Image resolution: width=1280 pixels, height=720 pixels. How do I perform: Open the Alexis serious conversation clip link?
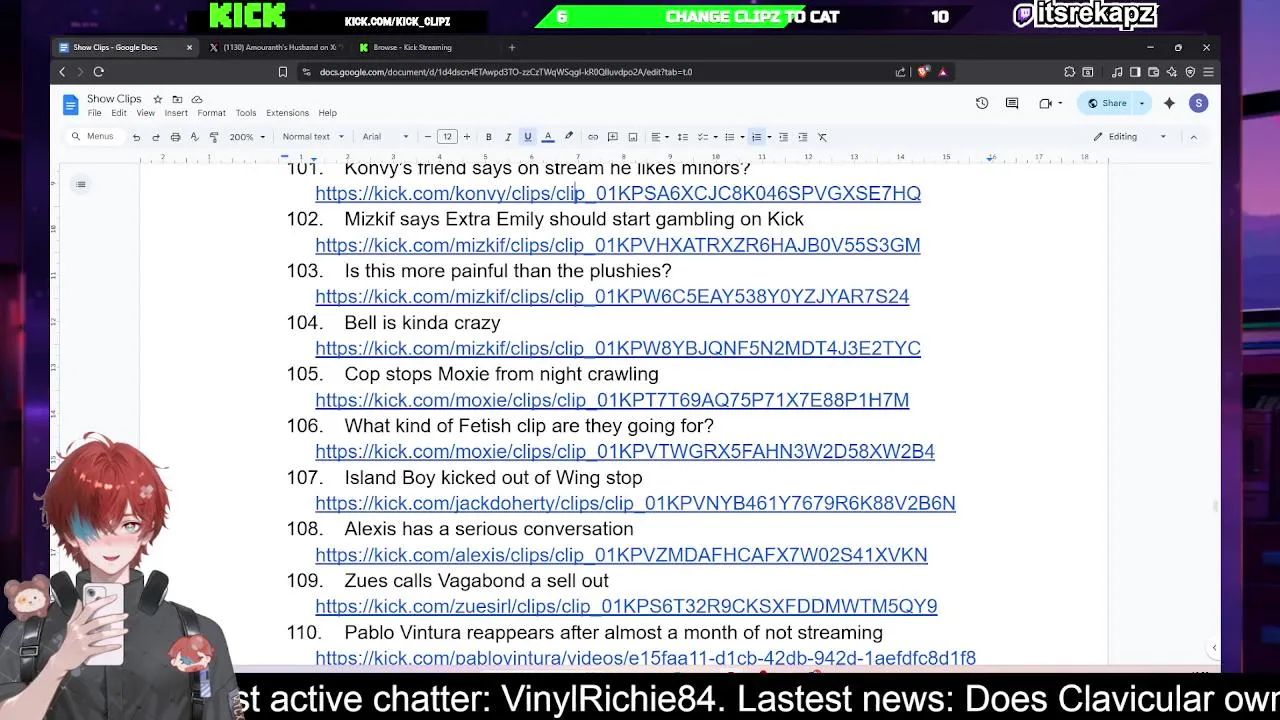621,555
